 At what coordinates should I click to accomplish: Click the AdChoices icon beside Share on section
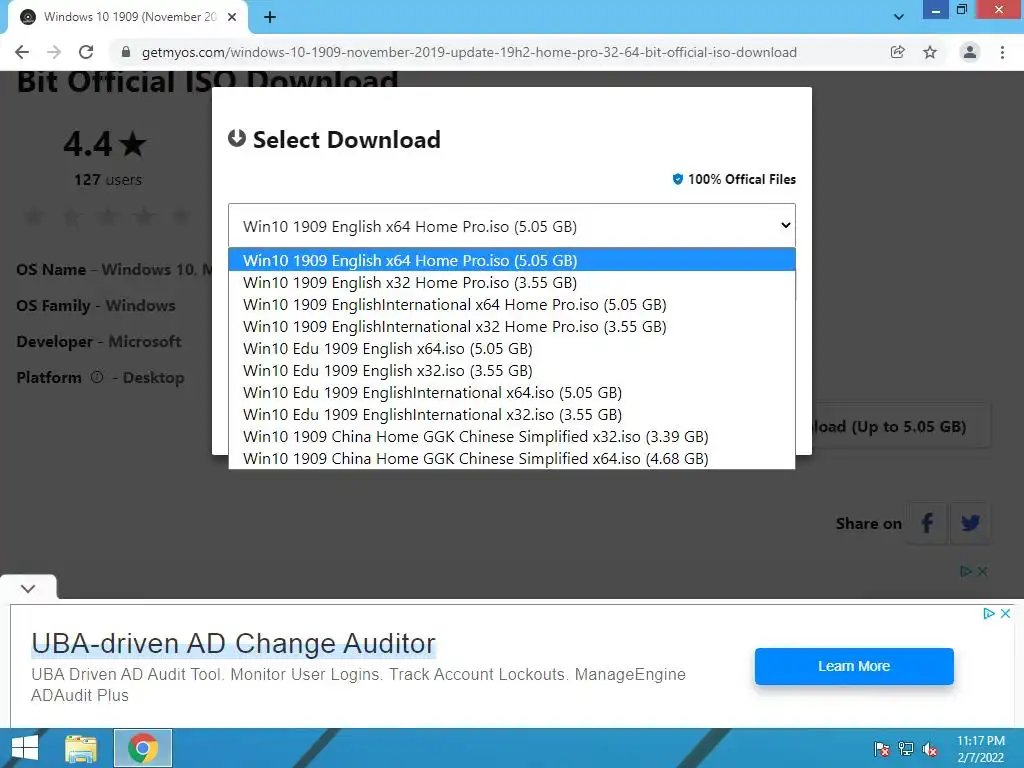966,571
